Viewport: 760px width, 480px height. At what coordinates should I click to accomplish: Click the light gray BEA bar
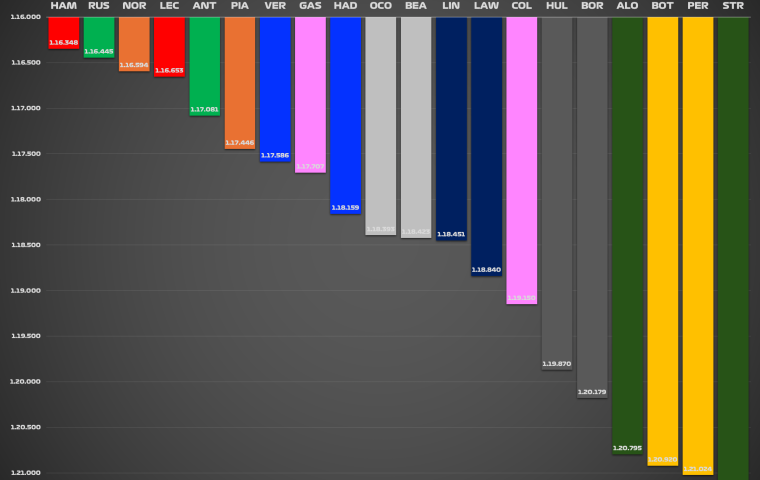pos(416,120)
